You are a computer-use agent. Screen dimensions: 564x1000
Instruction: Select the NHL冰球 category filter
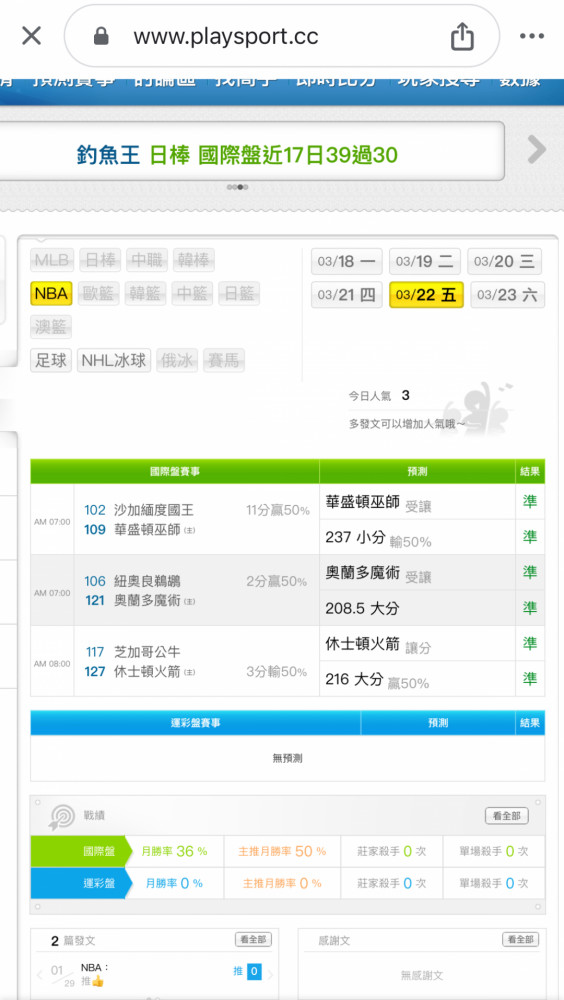[114, 360]
